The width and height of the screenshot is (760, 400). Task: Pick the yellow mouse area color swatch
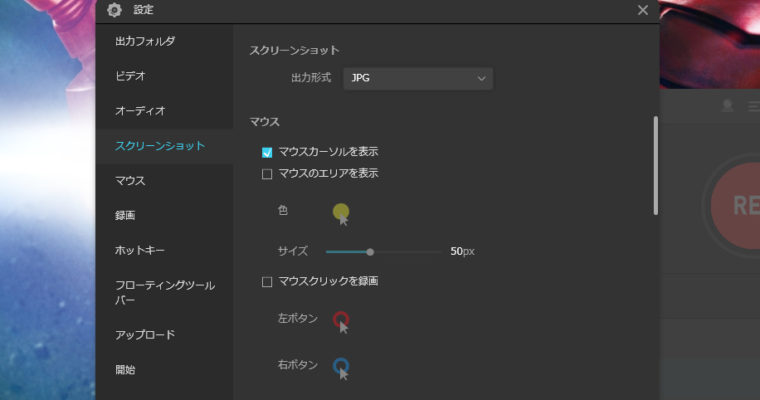pyautogui.click(x=341, y=213)
